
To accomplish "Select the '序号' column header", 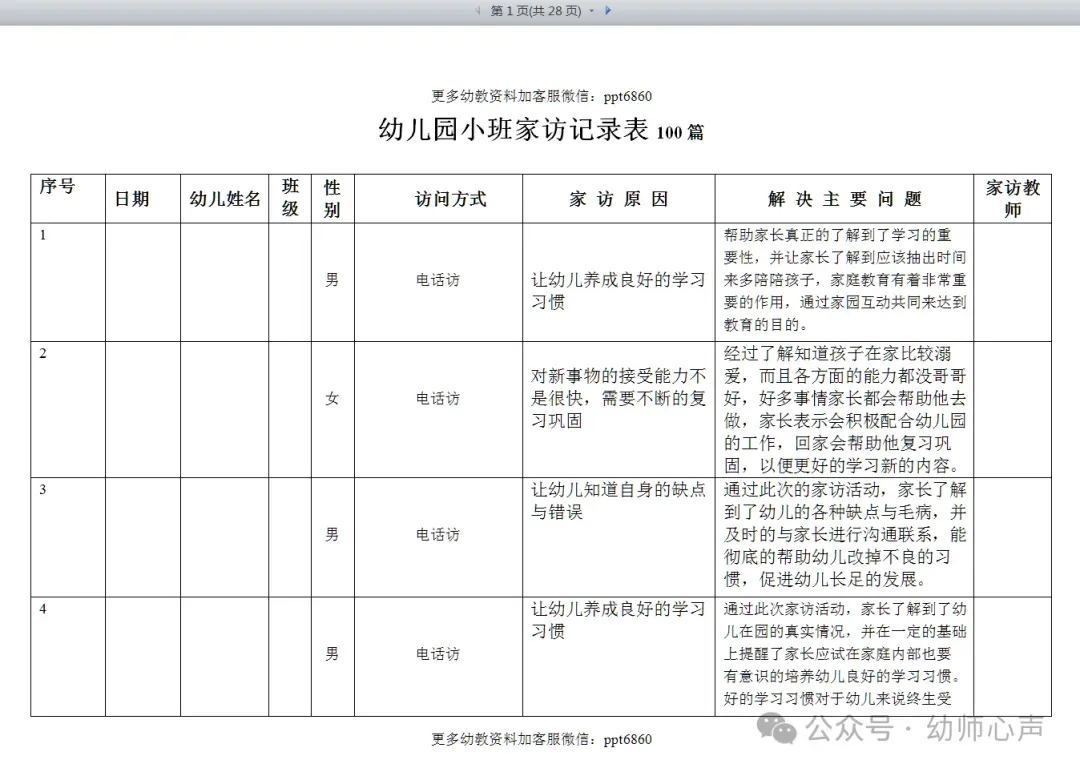I will point(57,186).
